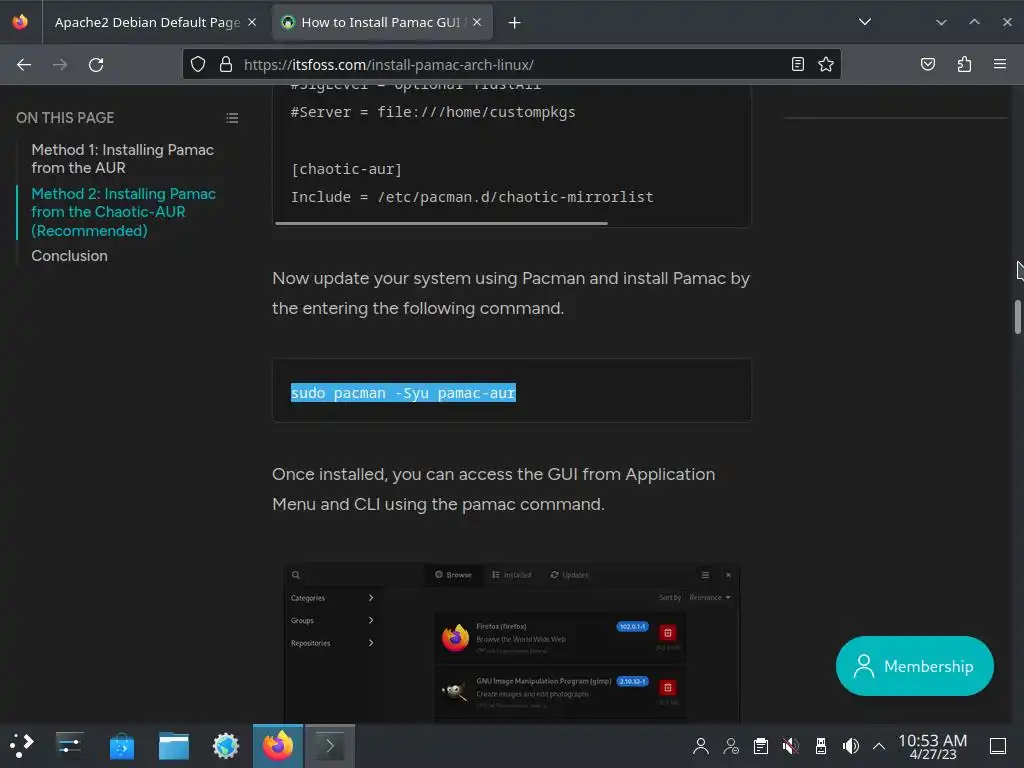Expand hidden system tray icons
Image resolution: width=1024 pixels, height=768 pixels.
click(x=879, y=746)
